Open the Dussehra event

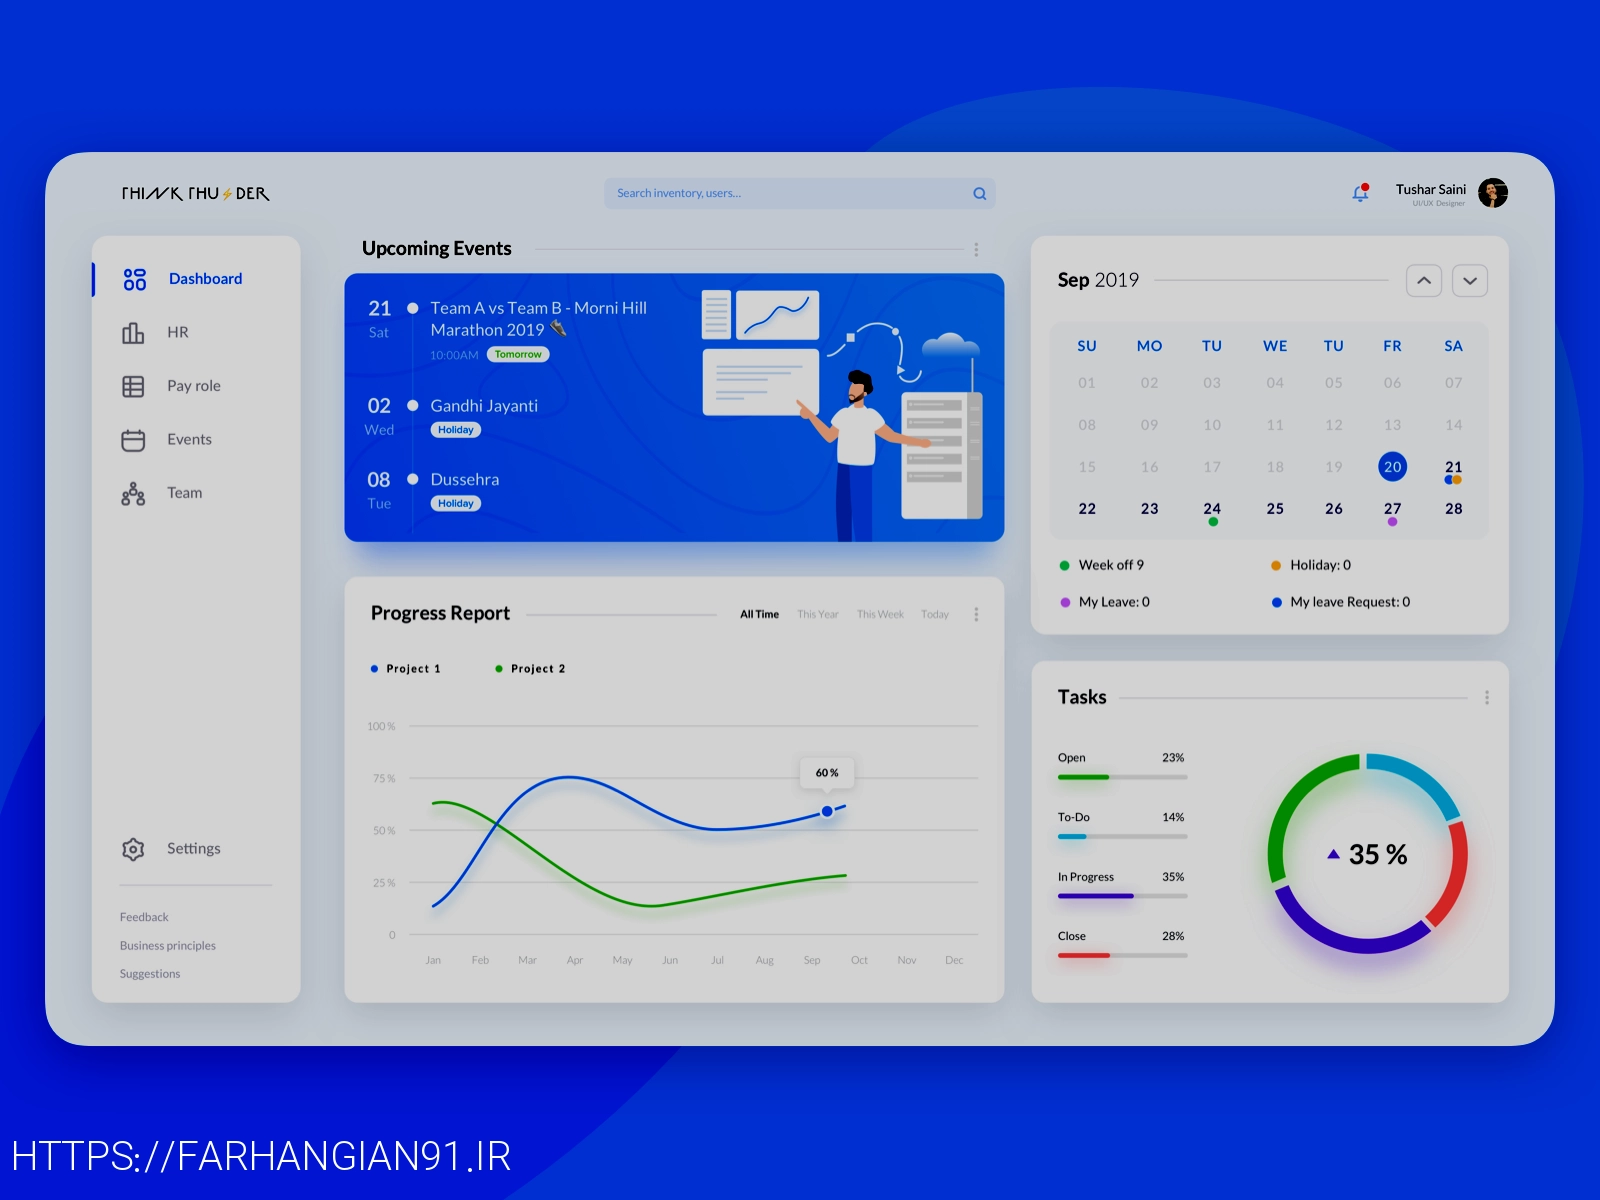(x=465, y=480)
